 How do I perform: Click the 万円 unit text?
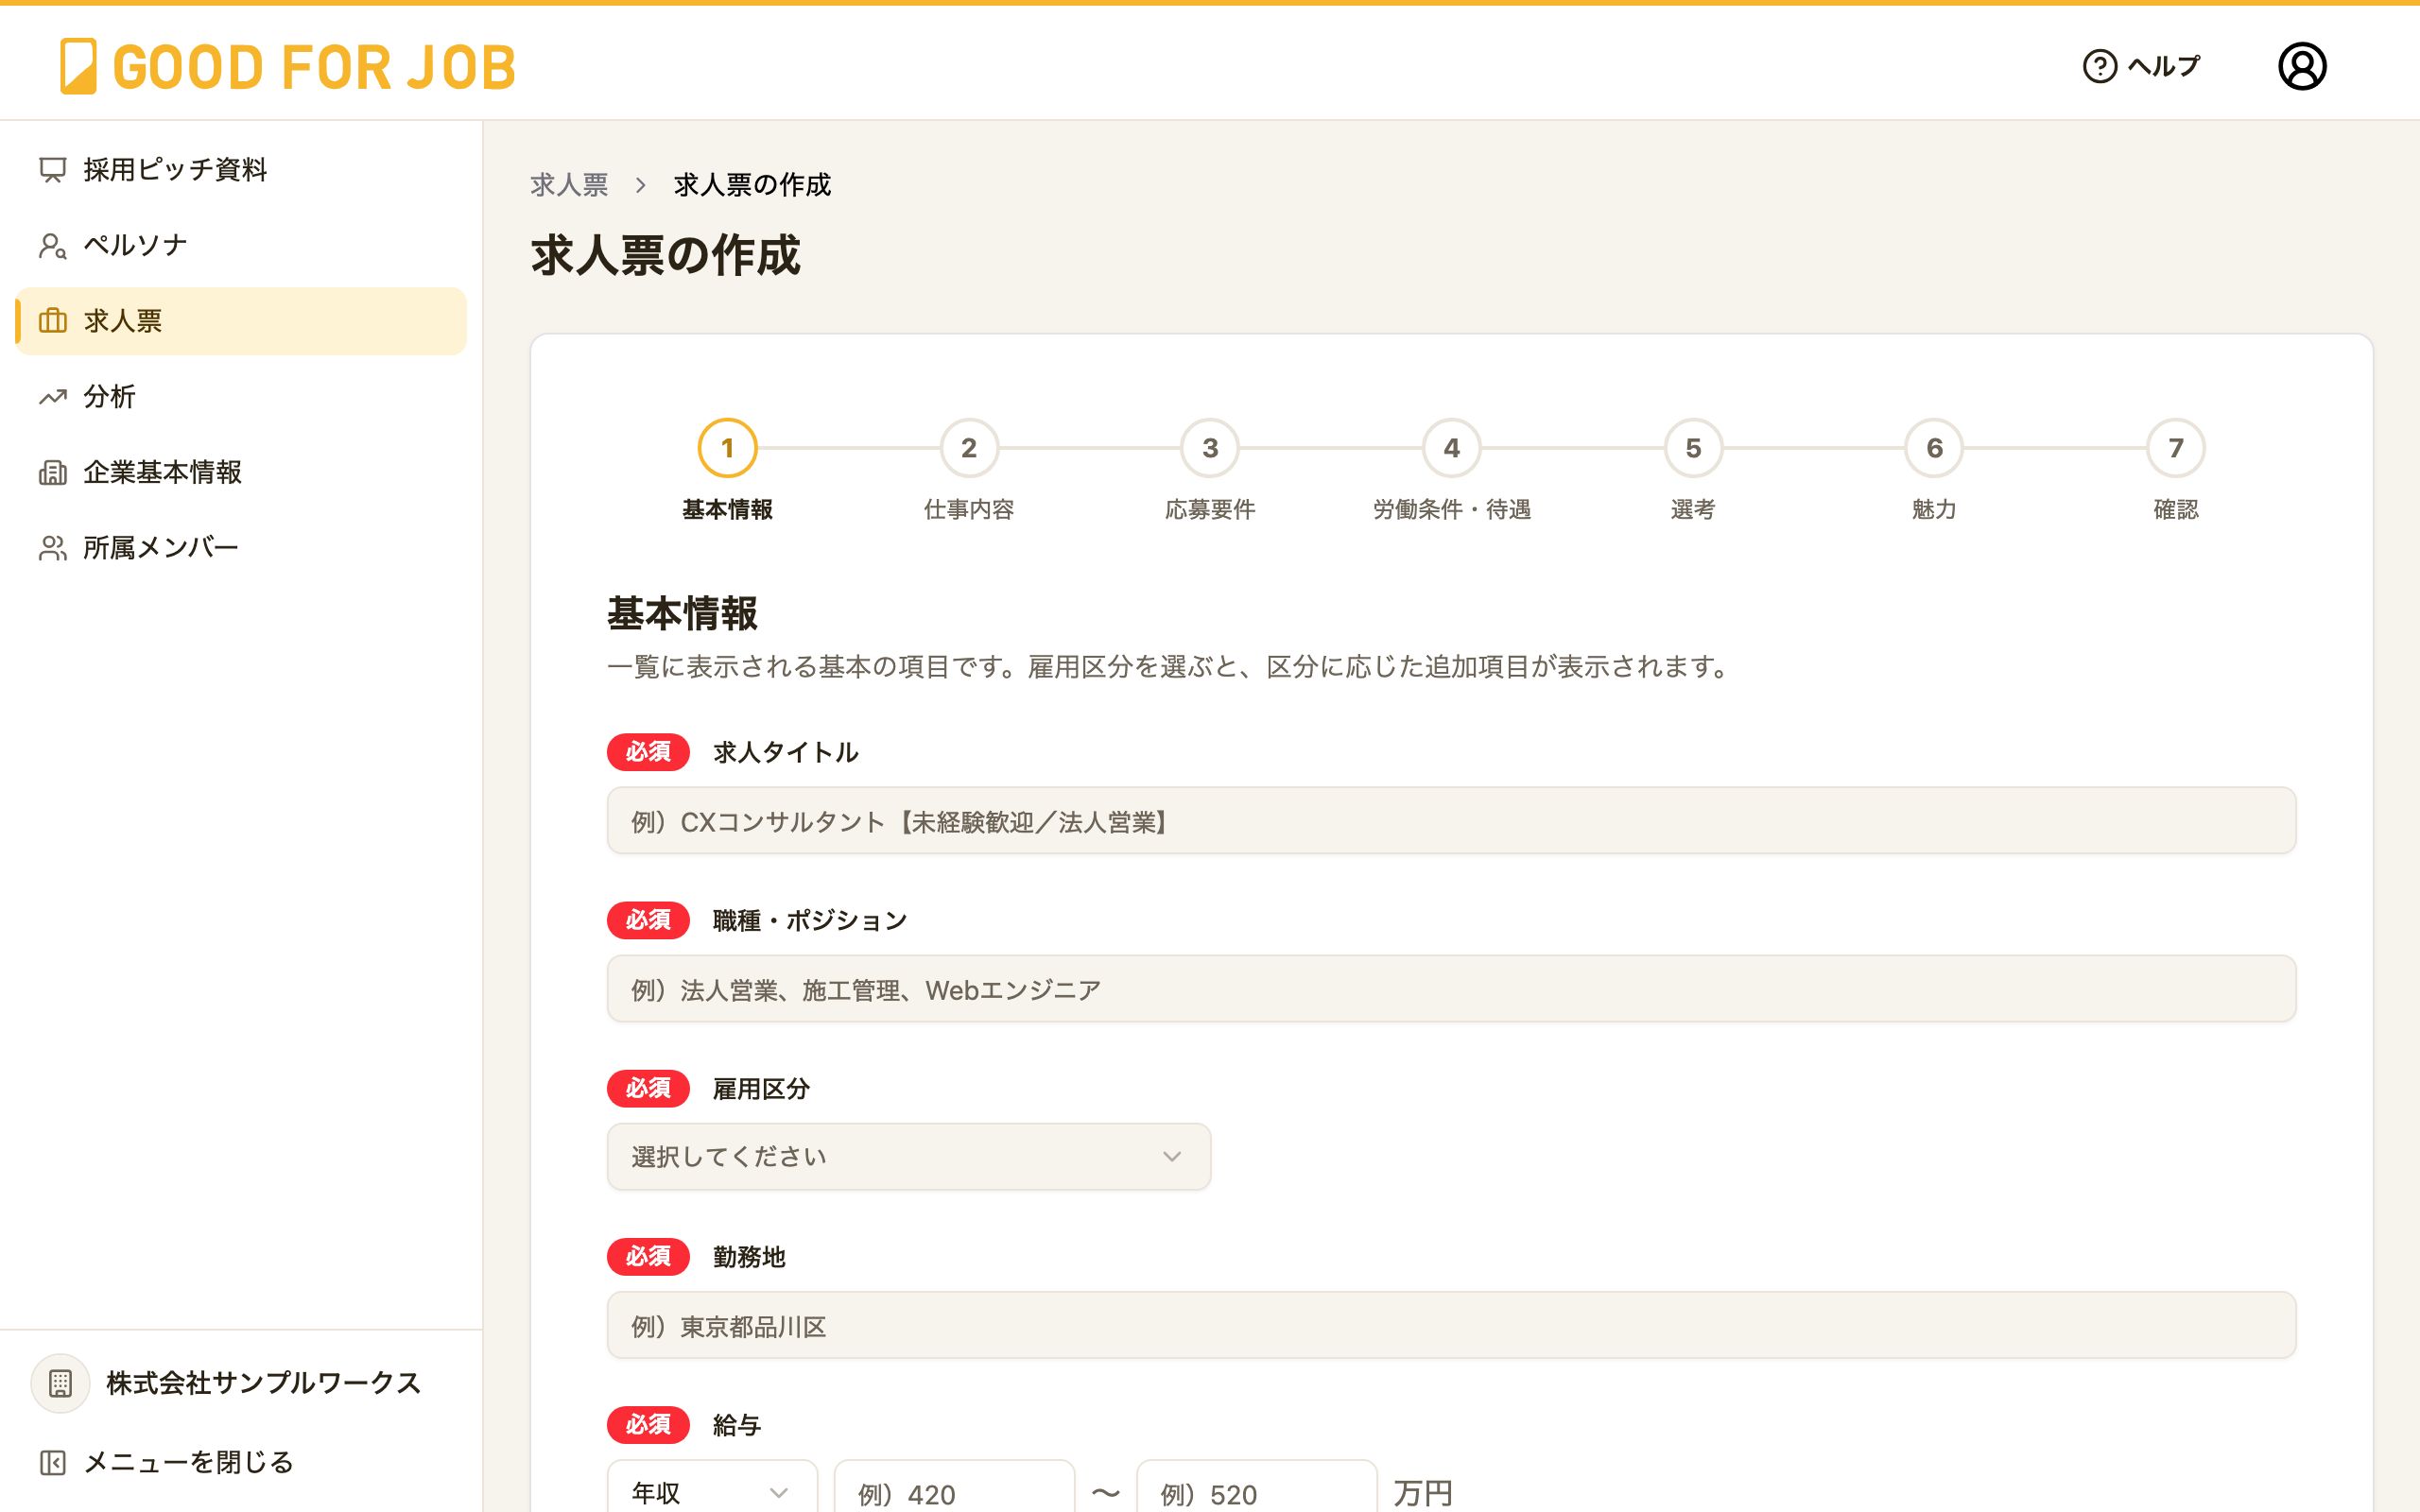click(1423, 1493)
